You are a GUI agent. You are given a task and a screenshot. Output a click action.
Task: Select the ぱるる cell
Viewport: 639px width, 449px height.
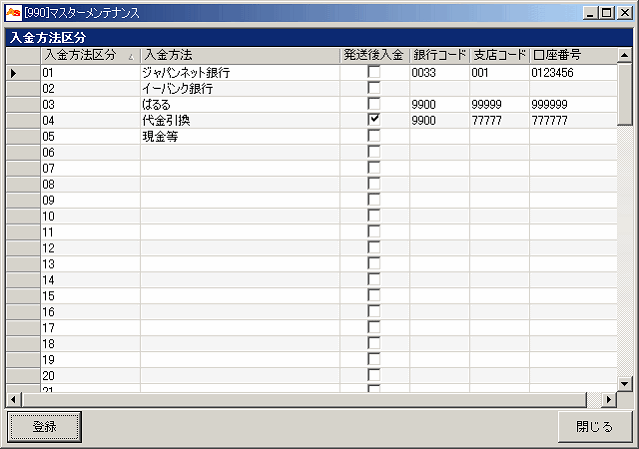point(240,105)
